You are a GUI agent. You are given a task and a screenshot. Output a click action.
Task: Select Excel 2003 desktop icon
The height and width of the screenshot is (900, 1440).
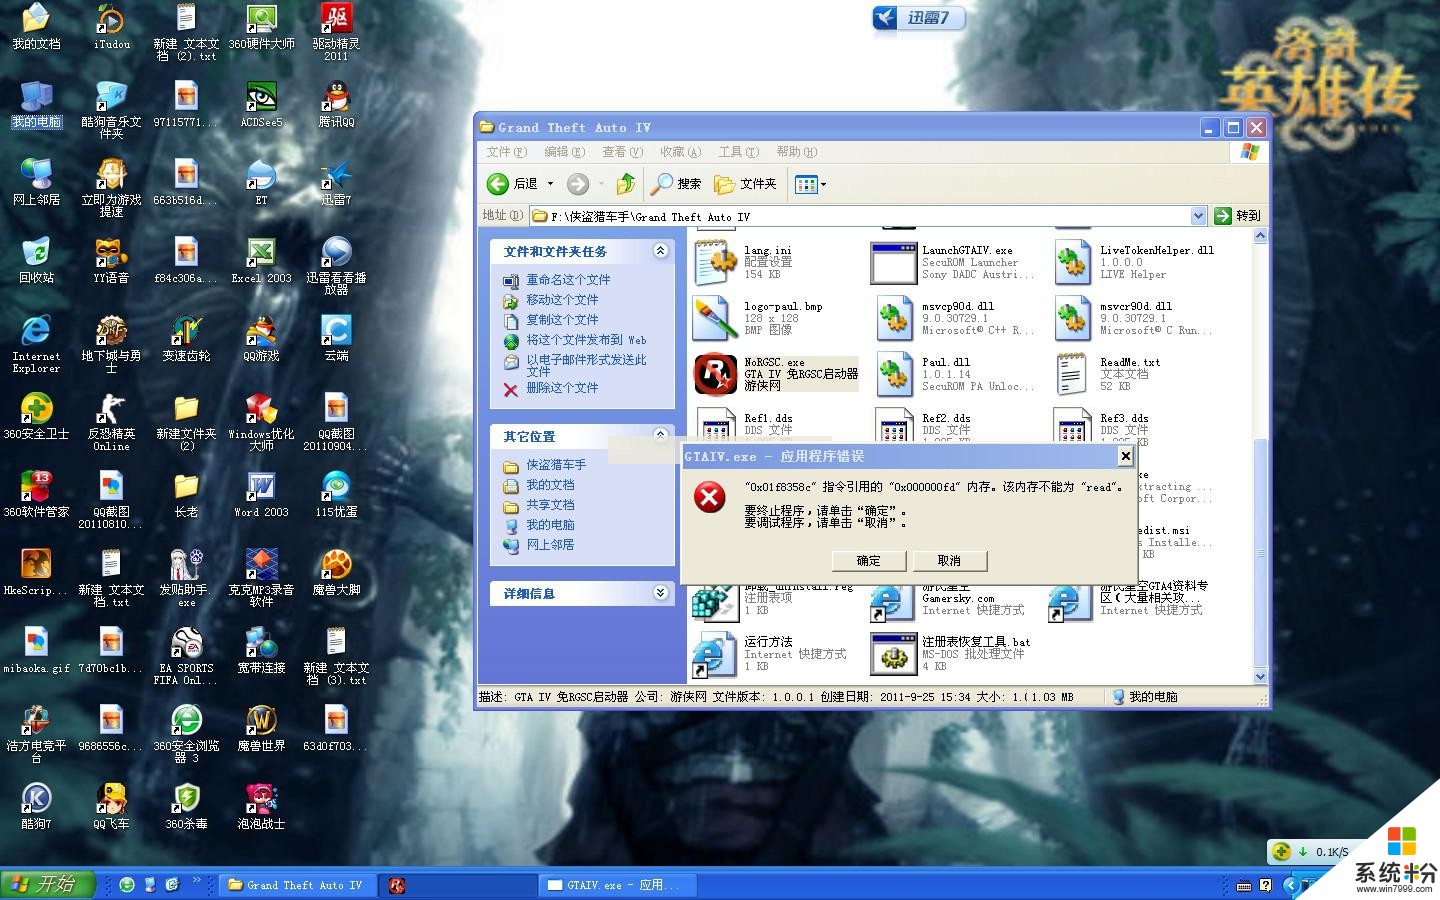(261, 260)
